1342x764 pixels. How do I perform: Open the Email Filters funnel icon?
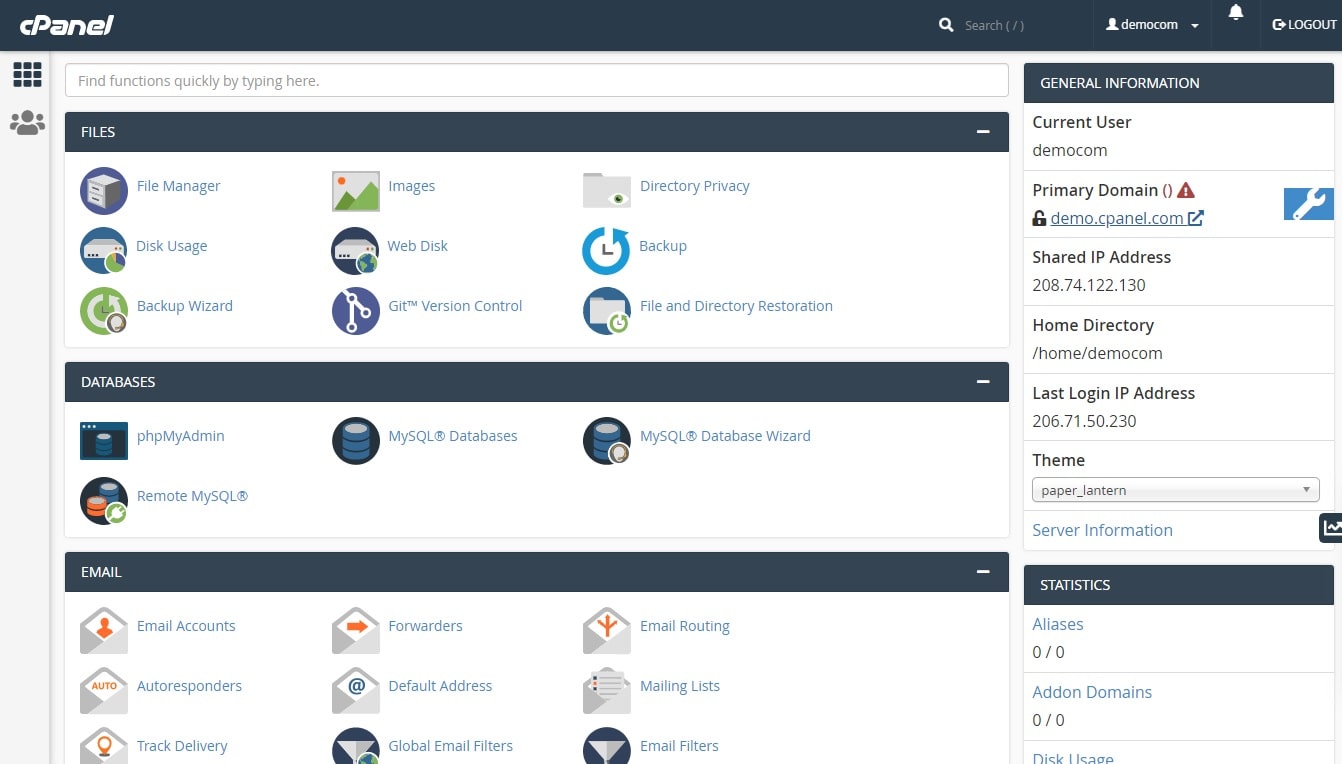tap(607, 748)
